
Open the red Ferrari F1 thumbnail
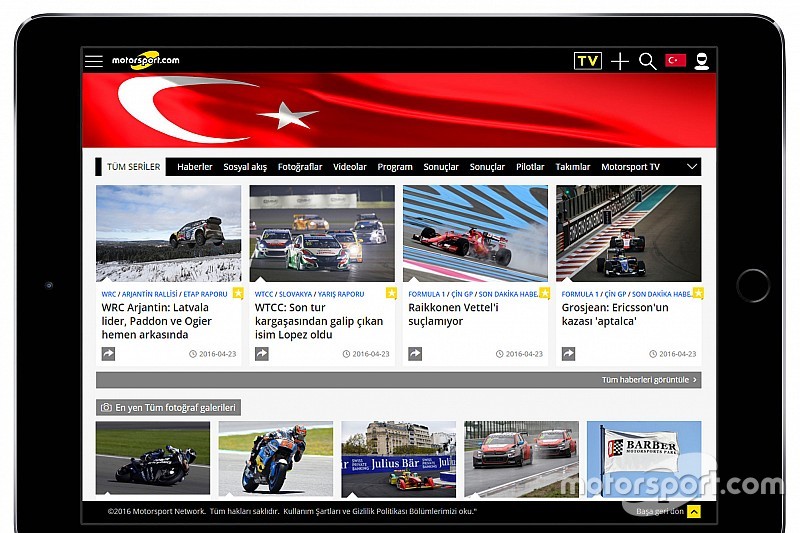click(x=476, y=233)
